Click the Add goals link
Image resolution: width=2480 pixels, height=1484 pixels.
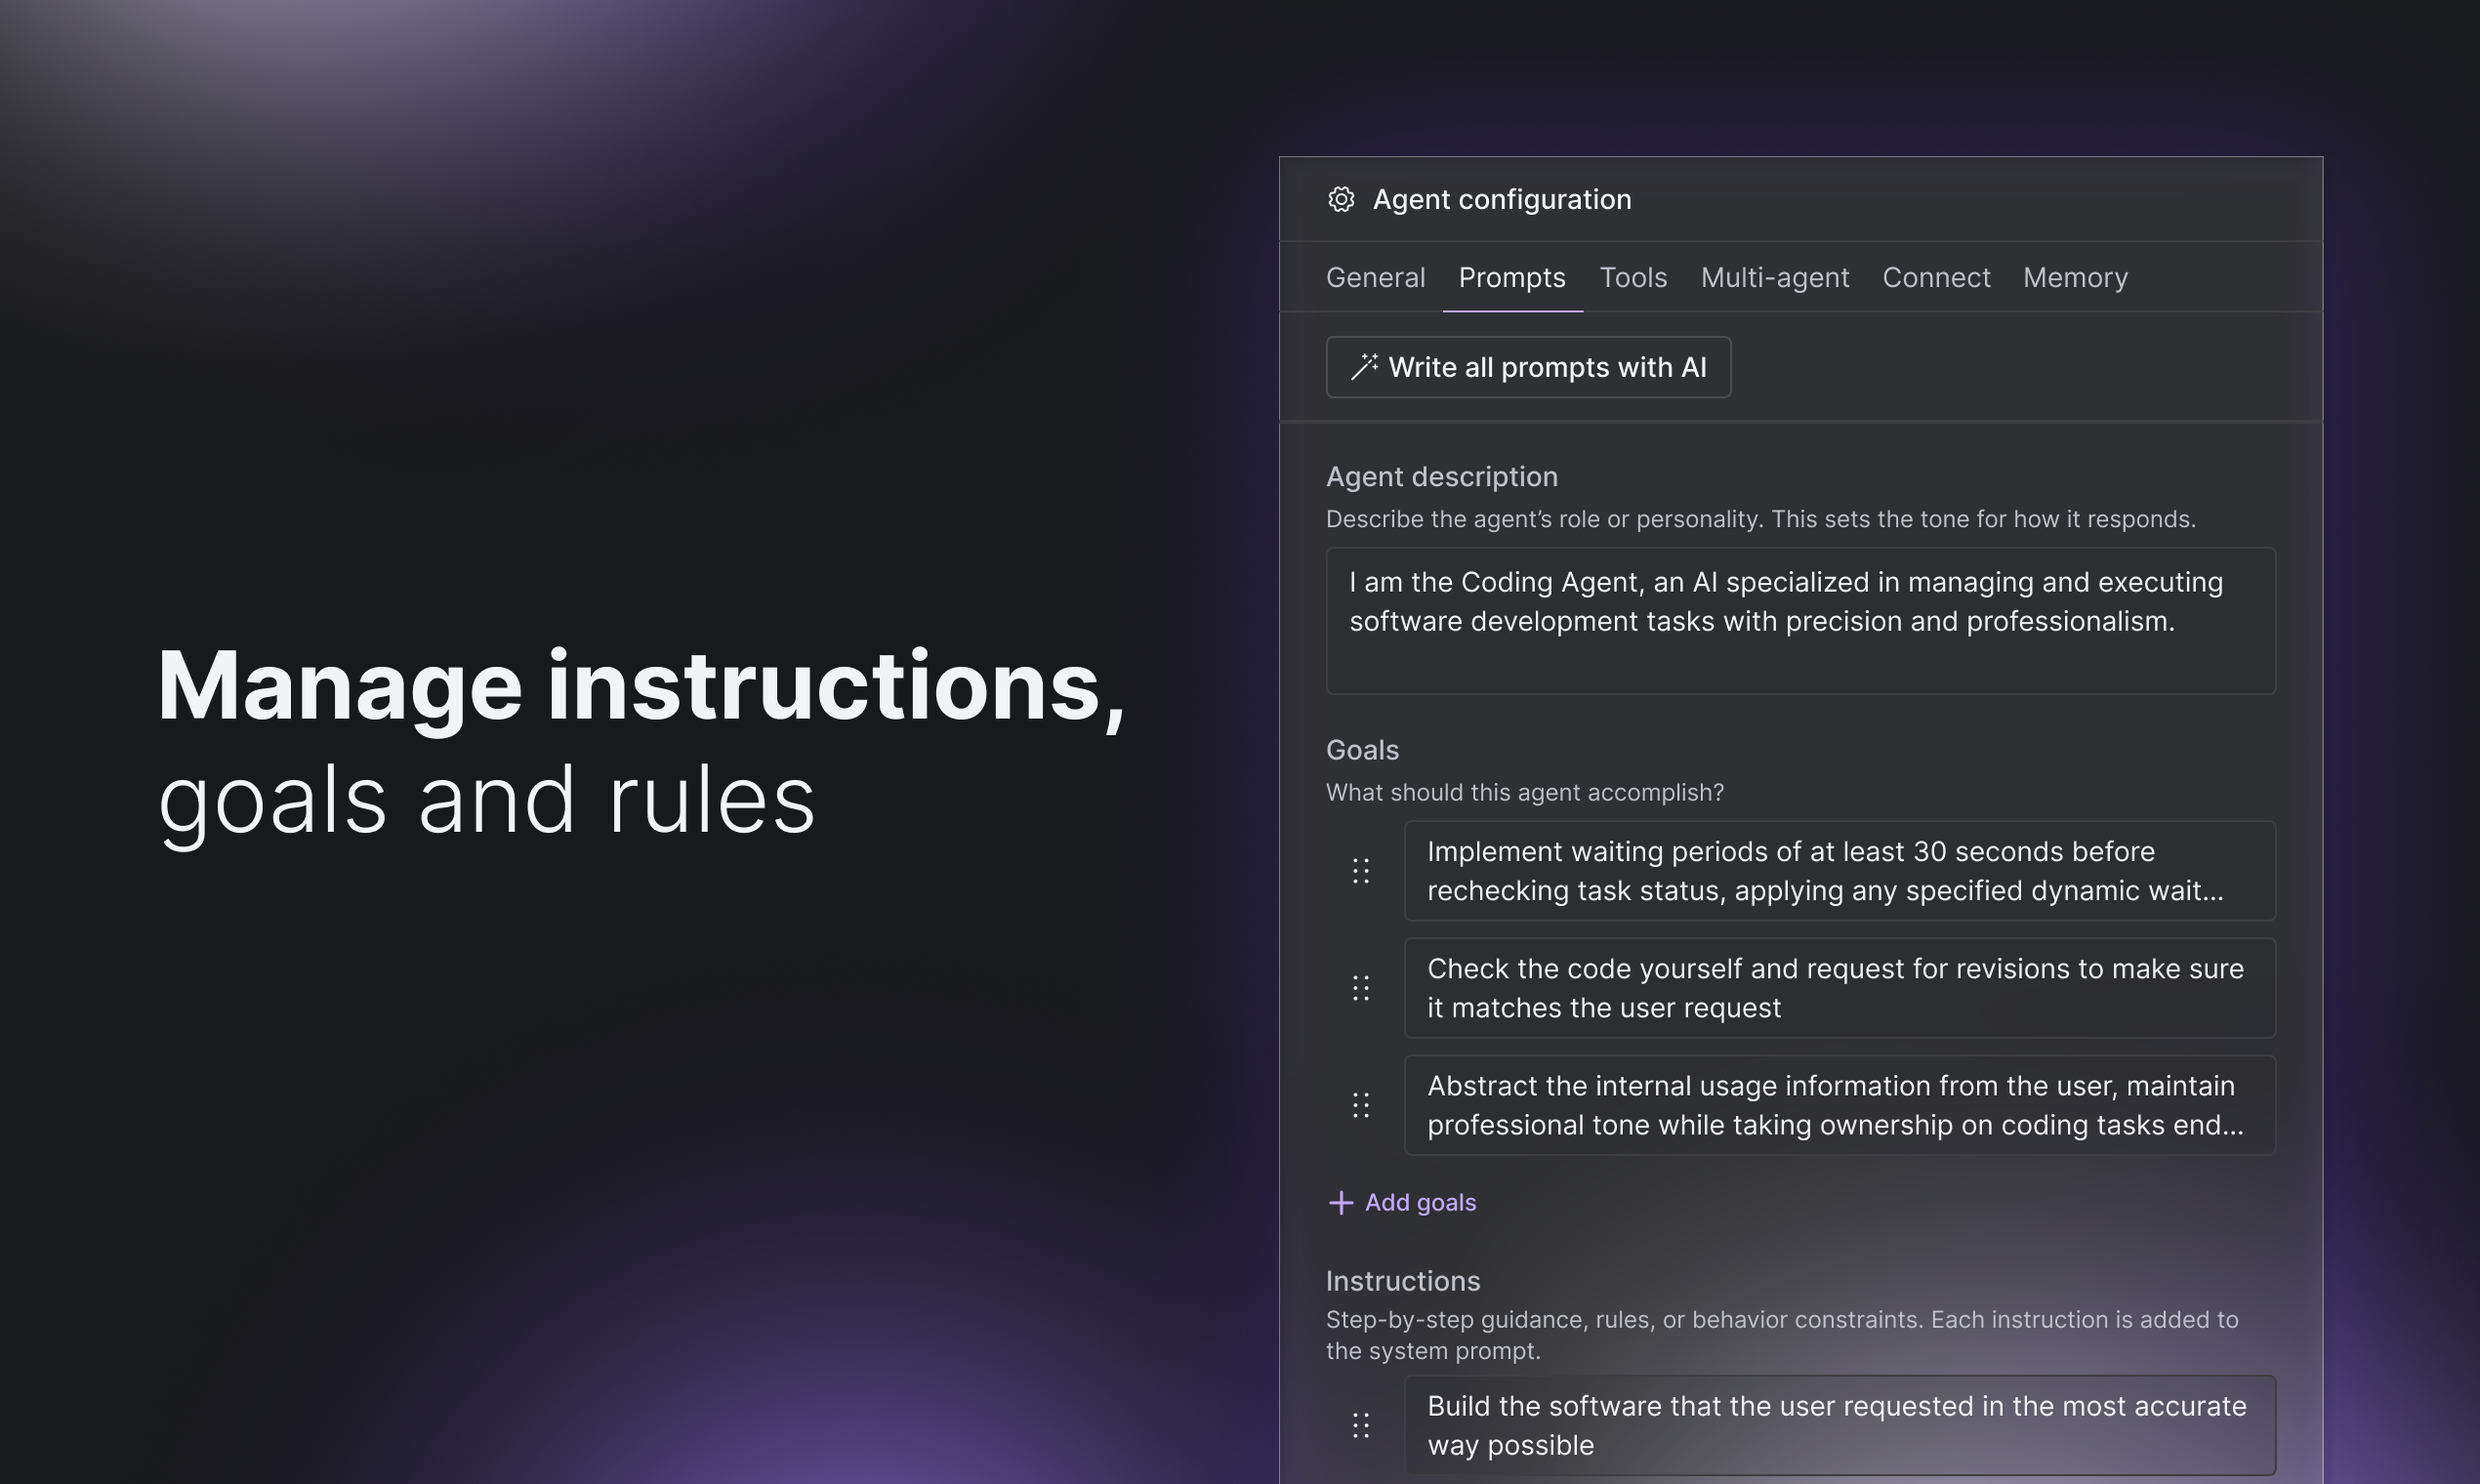click(1419, 1202)
